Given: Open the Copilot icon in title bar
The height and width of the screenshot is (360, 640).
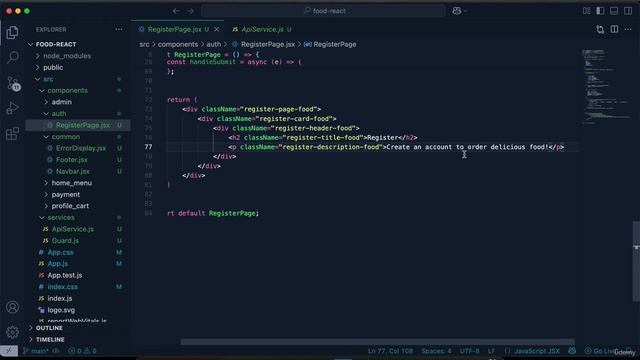Looking at the screenshot, I should coord(457,11).
